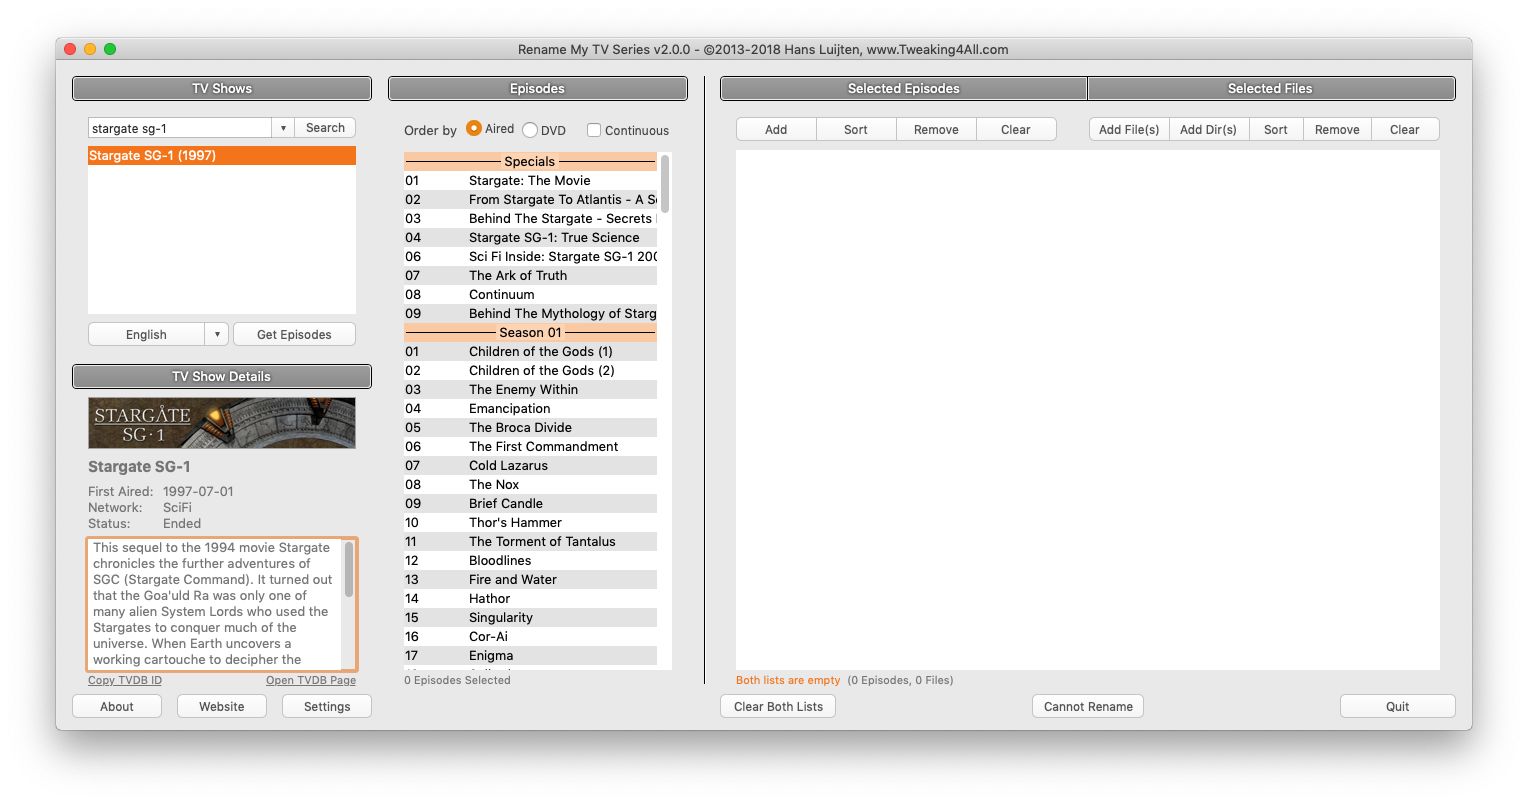This screenshot has height=804, width=1528.
Task: Select episode The Enemy Within
Action: (x=530, y=390)
